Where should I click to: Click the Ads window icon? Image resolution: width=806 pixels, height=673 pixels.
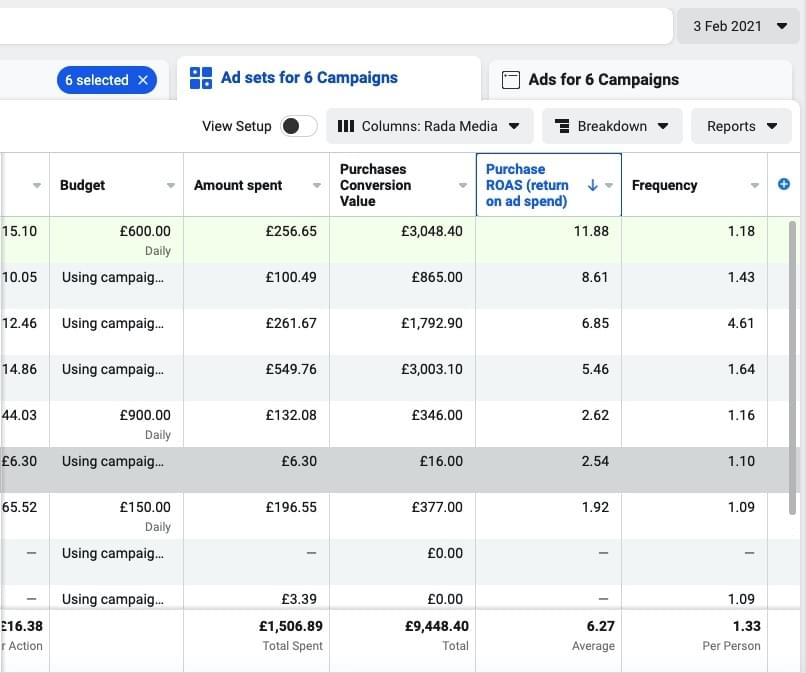point(511,80)
